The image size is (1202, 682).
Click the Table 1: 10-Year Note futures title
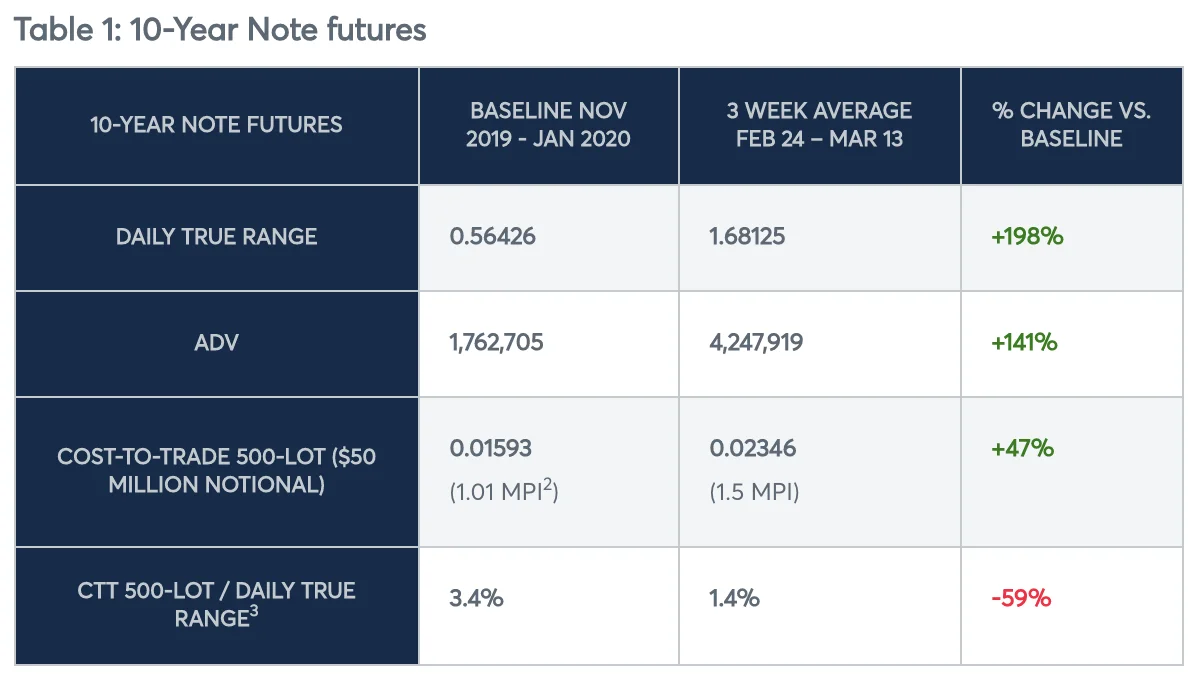[x=220, y=29]
